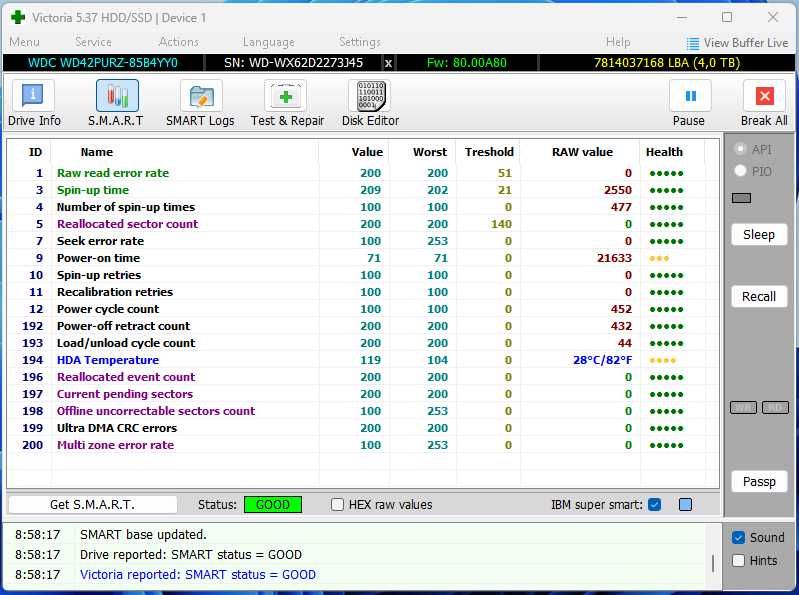Image resolution: width=799 pixels, height=595 pixels.
Task: Sort by the Value column header
Action: pos(367,152)
